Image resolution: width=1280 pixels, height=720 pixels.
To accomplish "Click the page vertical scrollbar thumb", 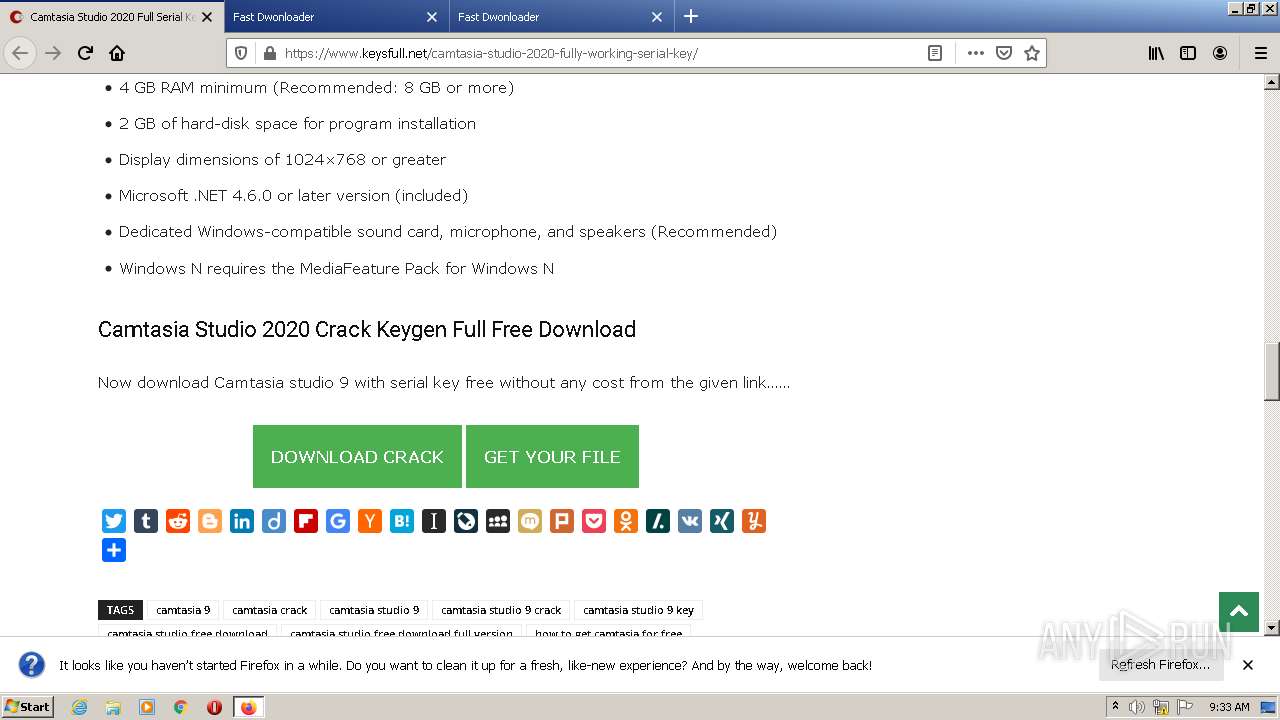I will (x=1272, y=370).
